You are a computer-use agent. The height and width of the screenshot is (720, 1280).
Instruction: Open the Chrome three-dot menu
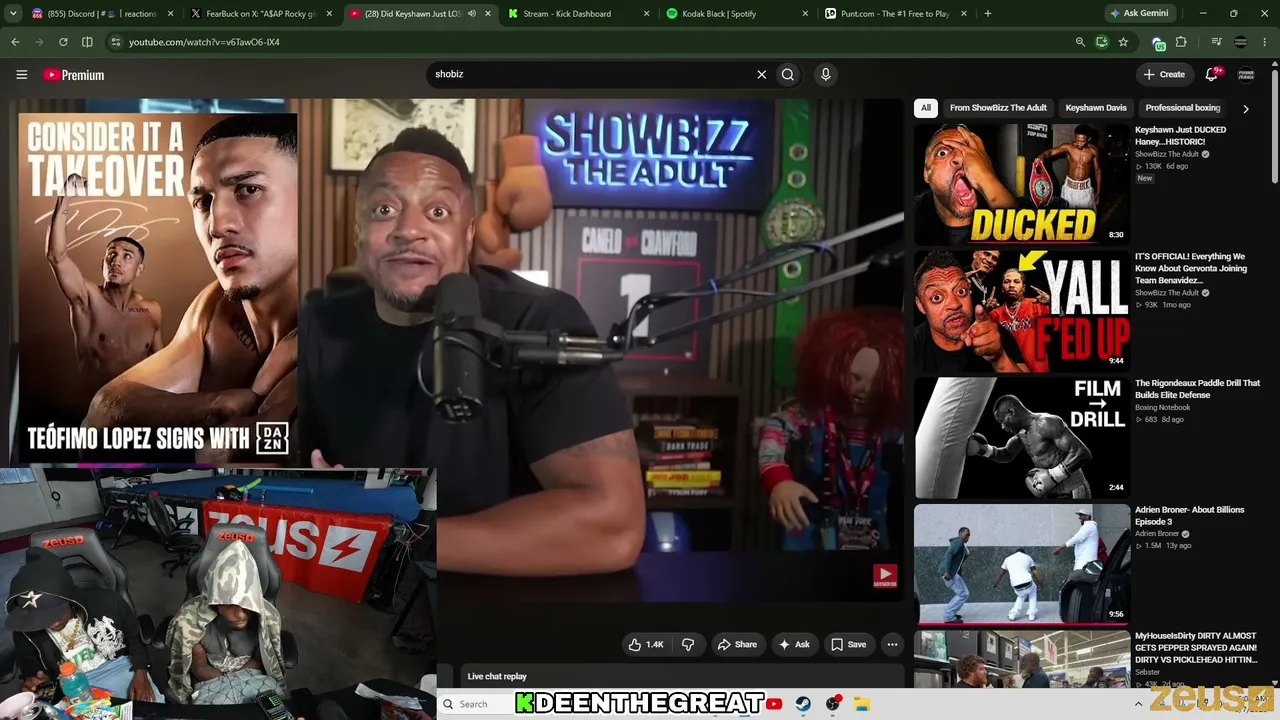(1264, 42)
